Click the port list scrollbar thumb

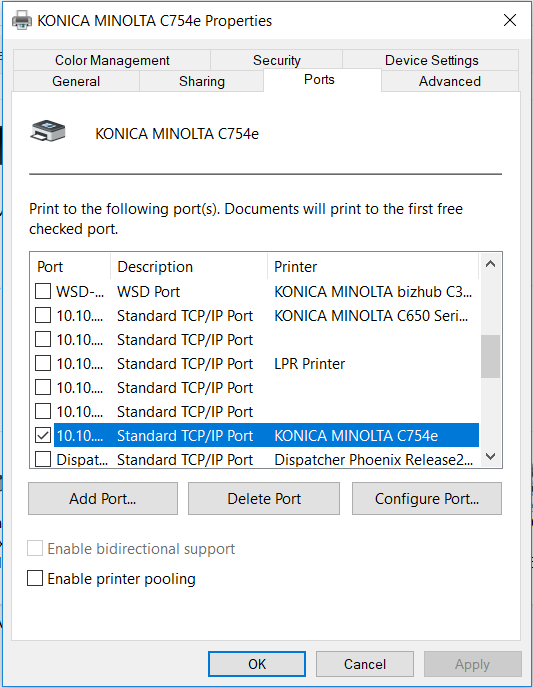490,356
